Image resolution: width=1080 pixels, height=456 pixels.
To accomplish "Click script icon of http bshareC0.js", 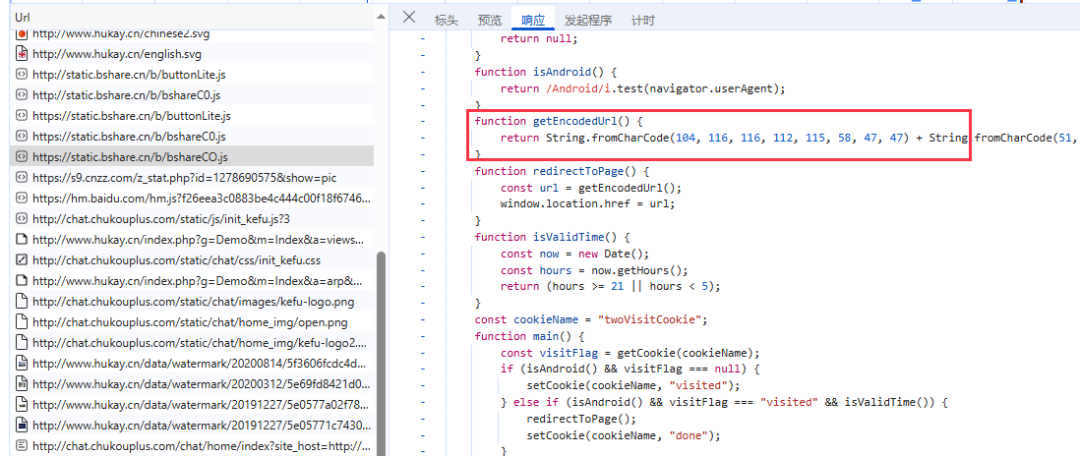I will (x=21, y=95).
